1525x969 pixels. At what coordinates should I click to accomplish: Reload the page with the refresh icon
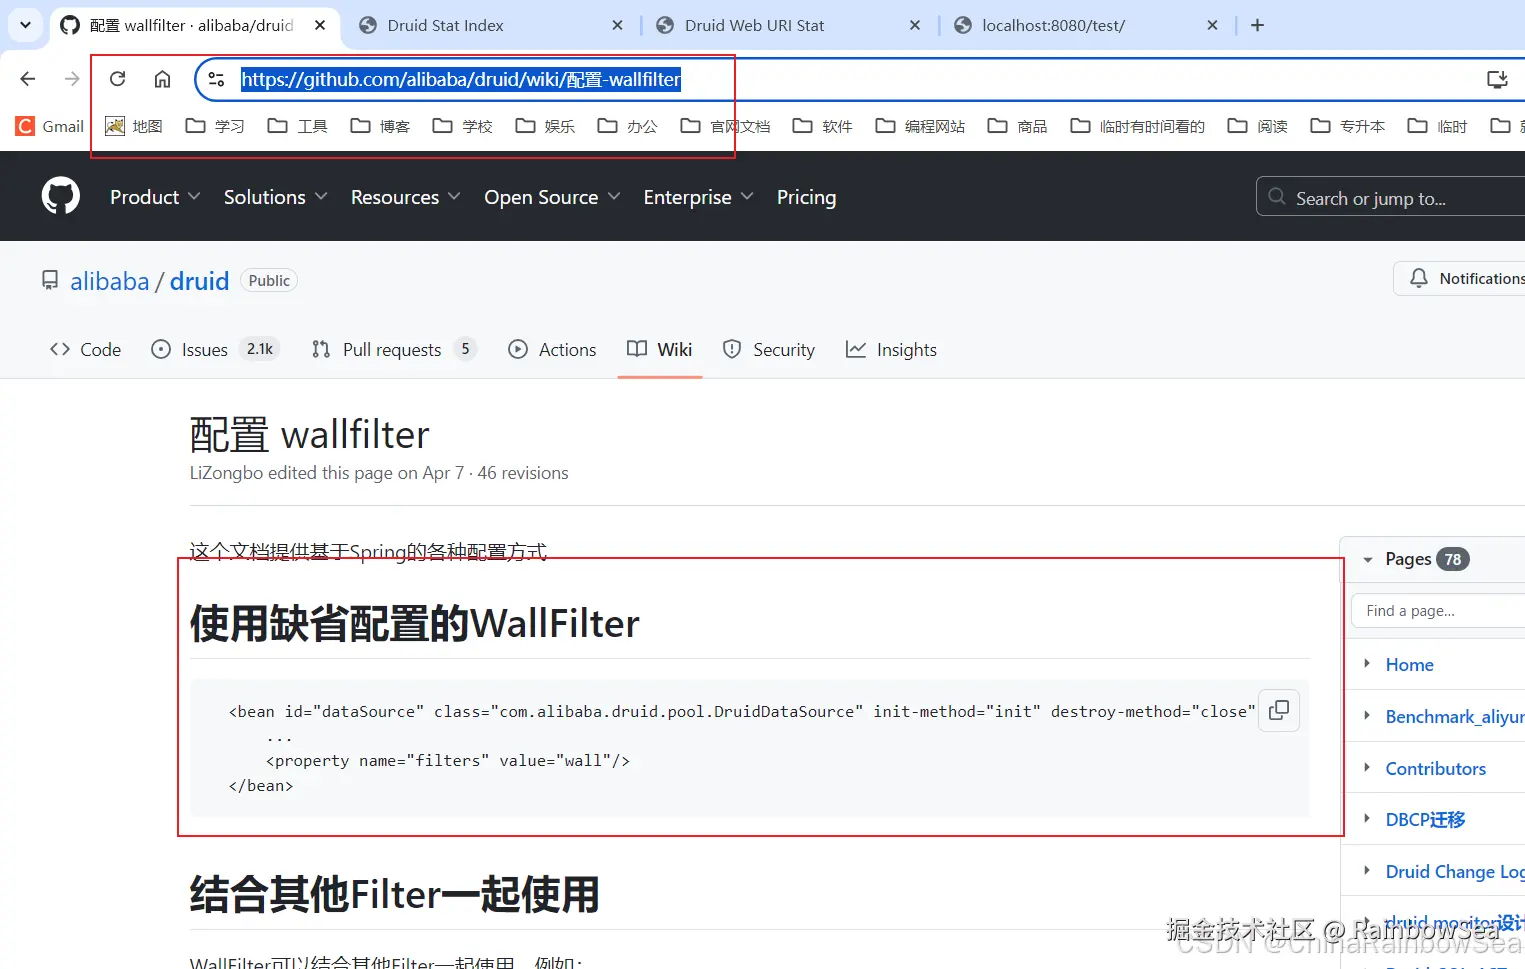[117, 78]
